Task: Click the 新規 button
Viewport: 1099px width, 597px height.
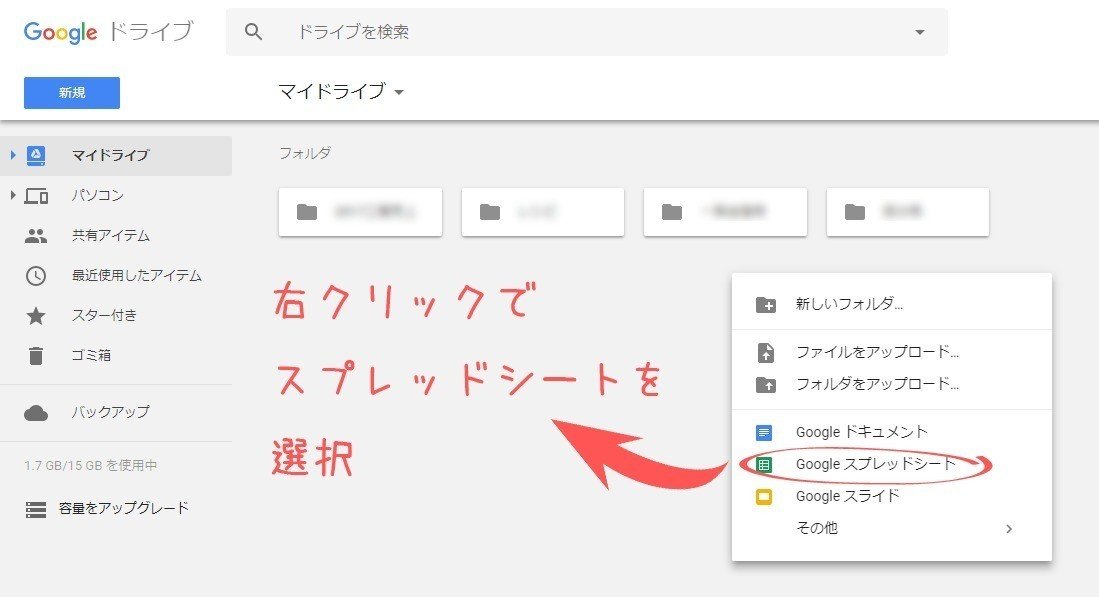Action: point(71,92)
